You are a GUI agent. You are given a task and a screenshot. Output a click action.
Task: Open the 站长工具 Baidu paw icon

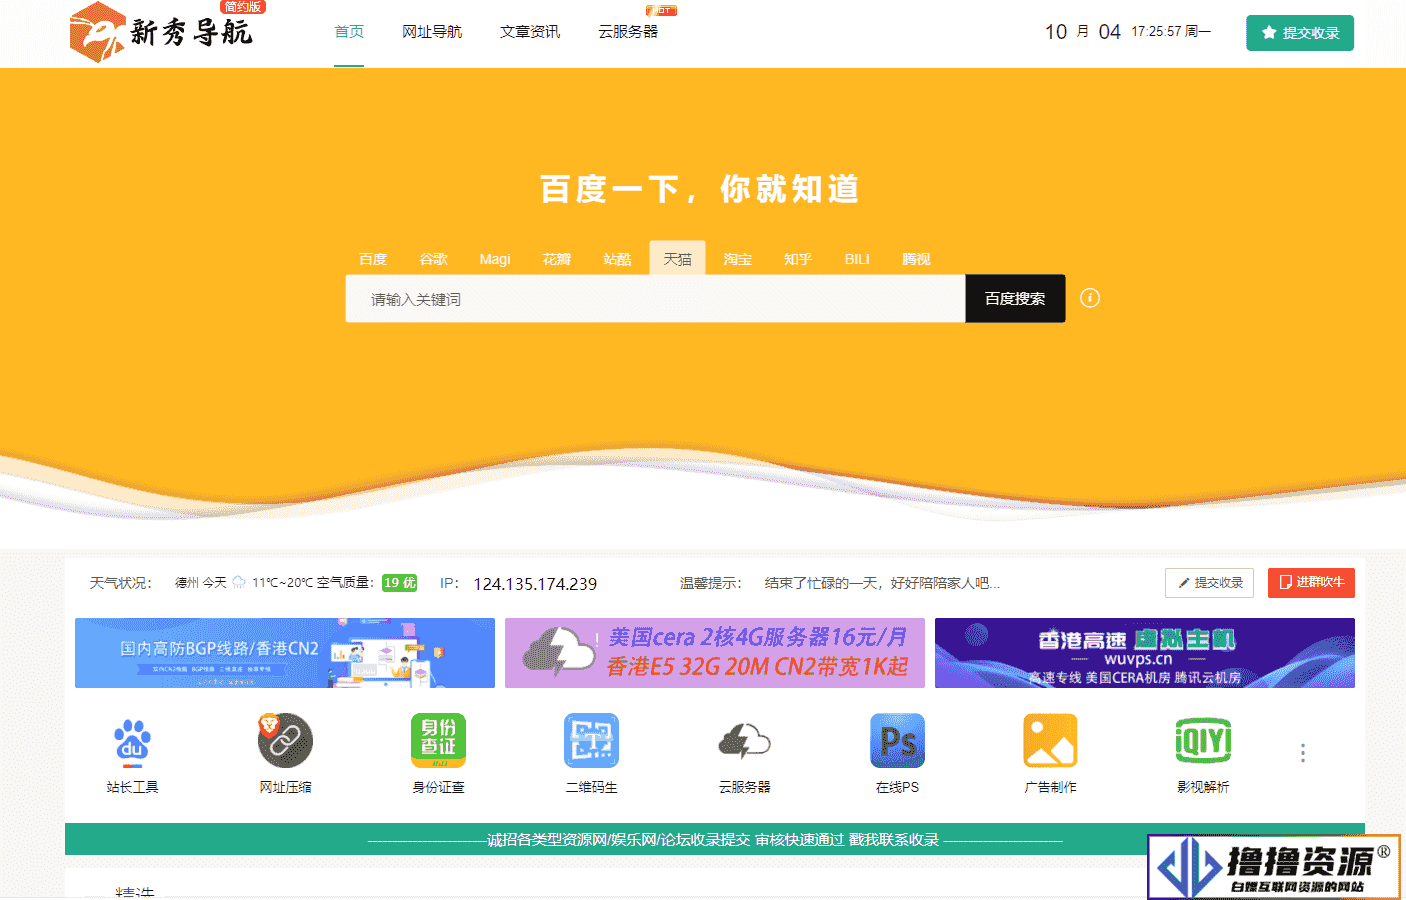[x=132, y=742]
